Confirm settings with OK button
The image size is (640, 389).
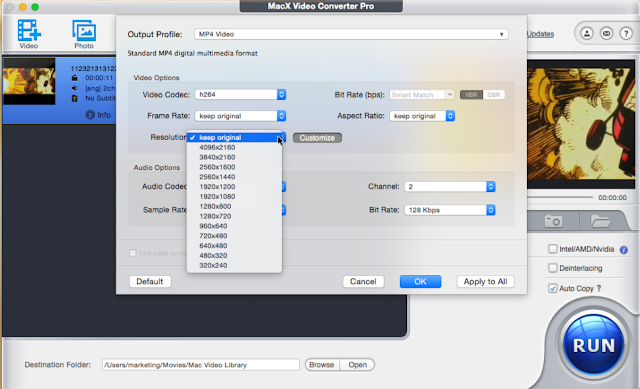click(420, 282)
